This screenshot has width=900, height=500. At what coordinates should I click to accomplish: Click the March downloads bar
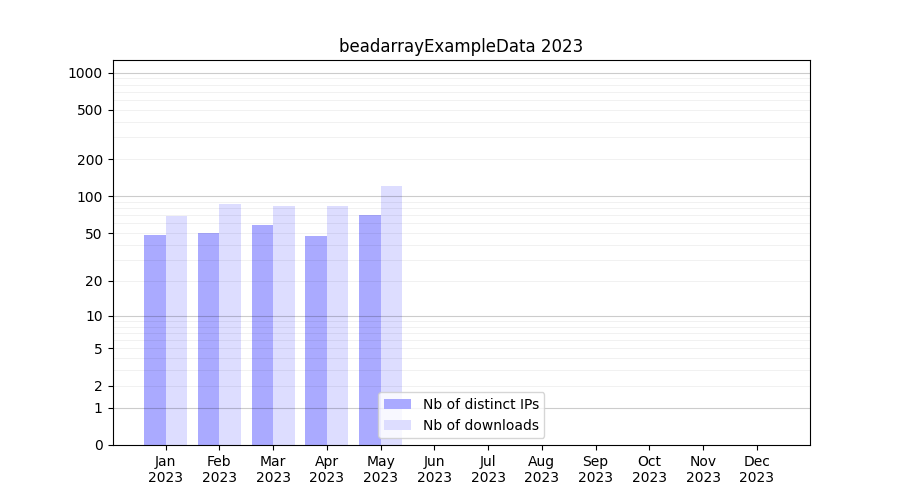284,326
